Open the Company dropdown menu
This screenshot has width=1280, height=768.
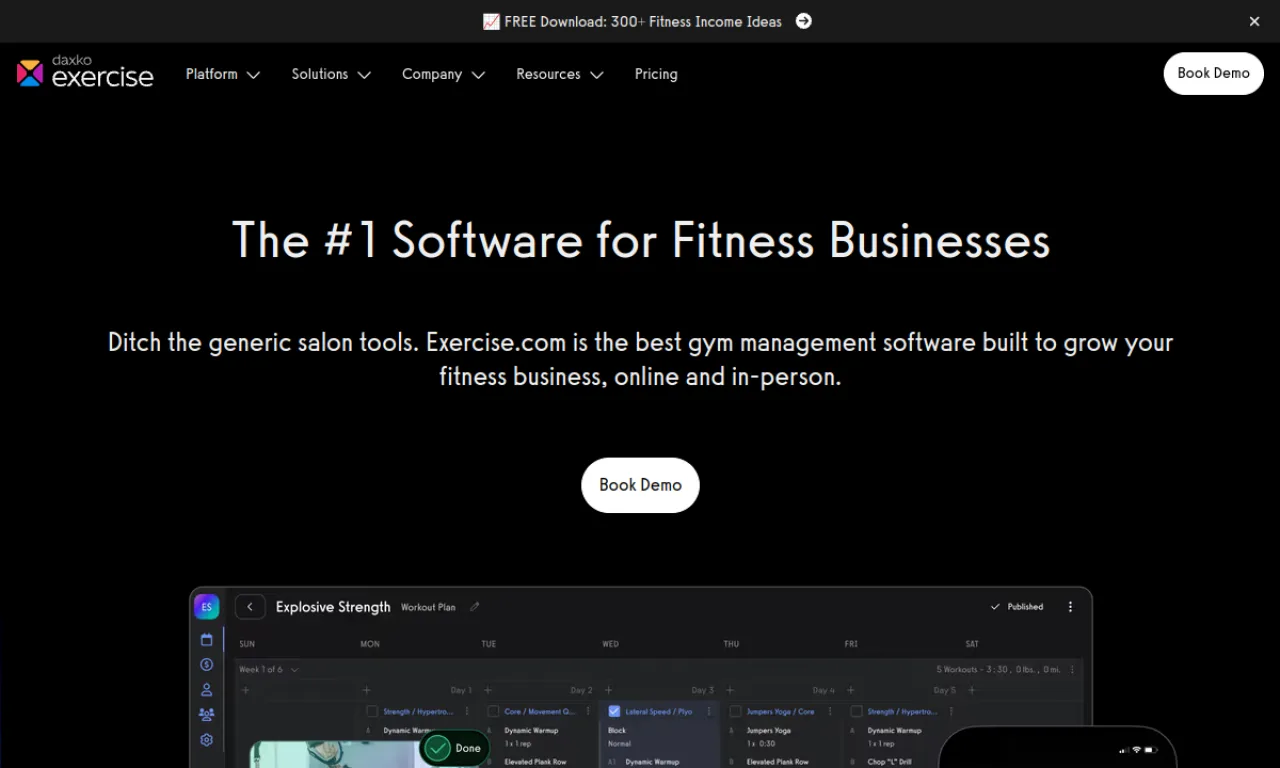click(x=443, y=74)
